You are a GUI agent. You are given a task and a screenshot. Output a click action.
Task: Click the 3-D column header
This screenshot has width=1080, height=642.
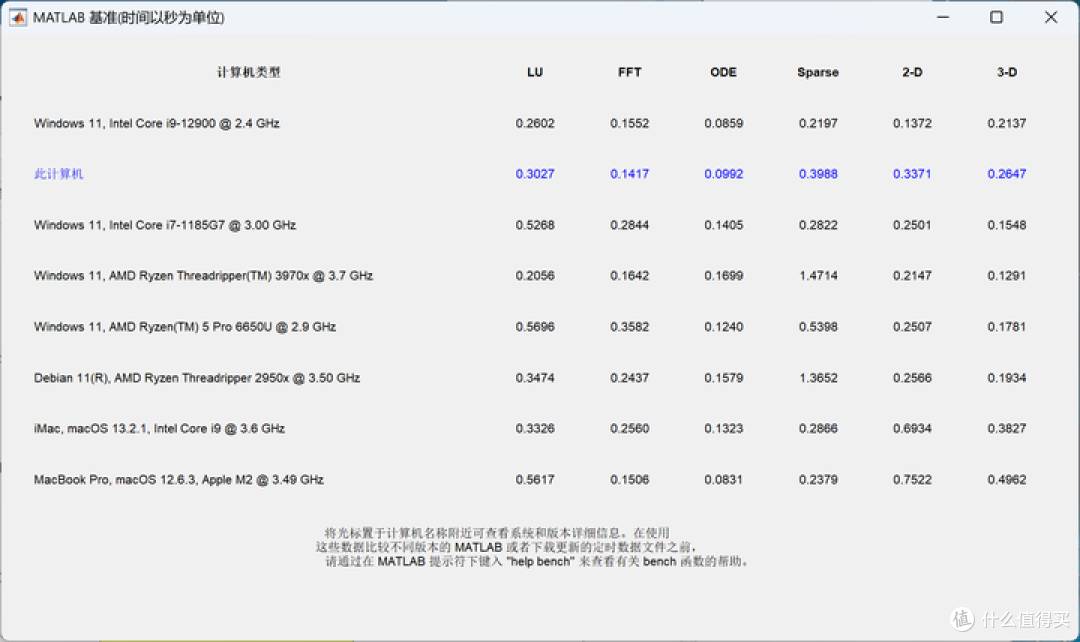[x=1006, y=72]
